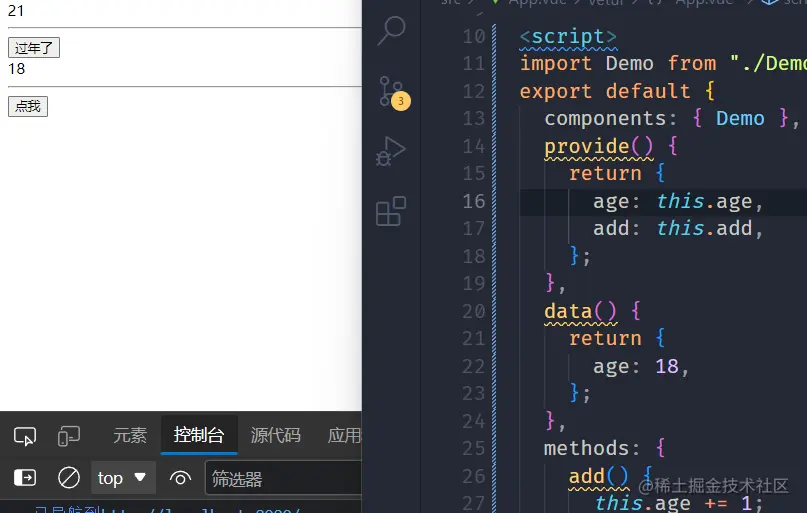
Task: Show the console sidebar panel
Action: pos(25,478)
